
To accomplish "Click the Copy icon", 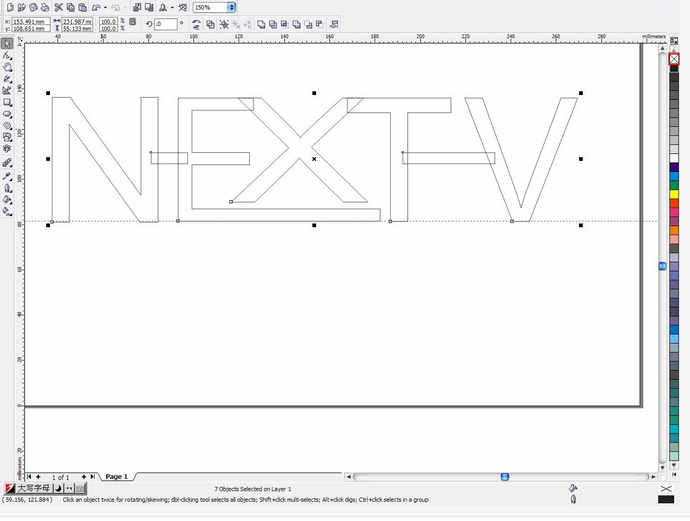I will coord(70,7).
